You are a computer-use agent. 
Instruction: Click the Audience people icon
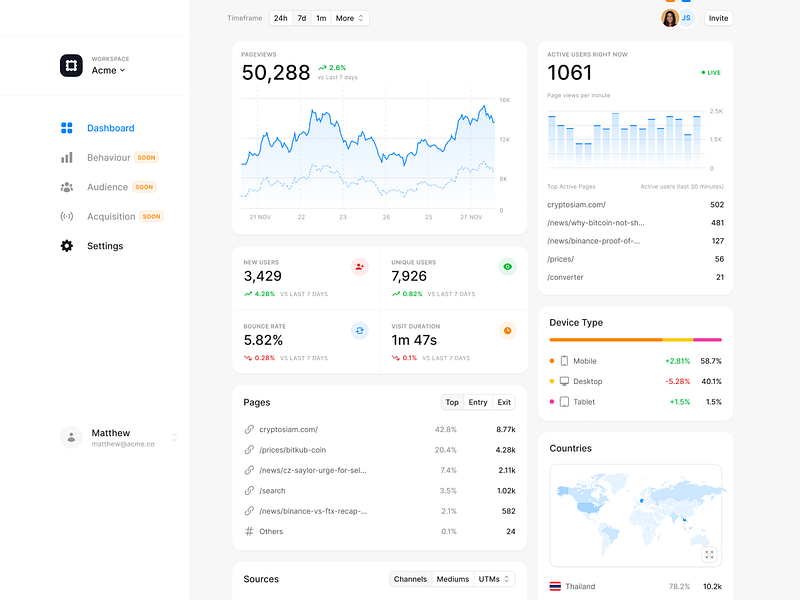coord(65,187)
